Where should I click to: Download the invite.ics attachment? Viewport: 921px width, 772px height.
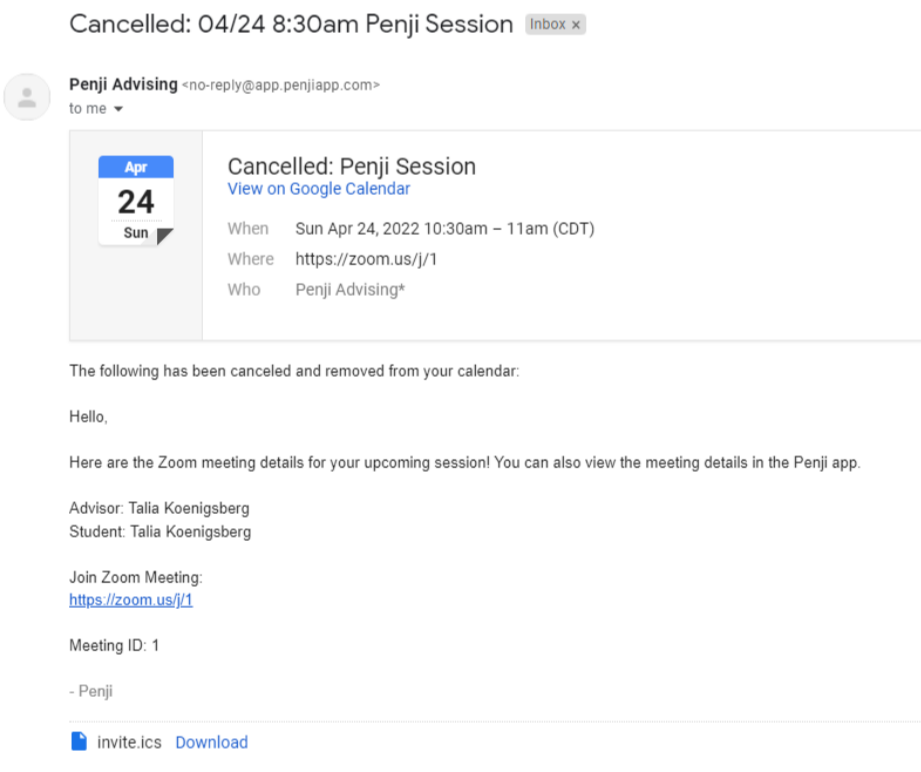(x=211, y=742)
